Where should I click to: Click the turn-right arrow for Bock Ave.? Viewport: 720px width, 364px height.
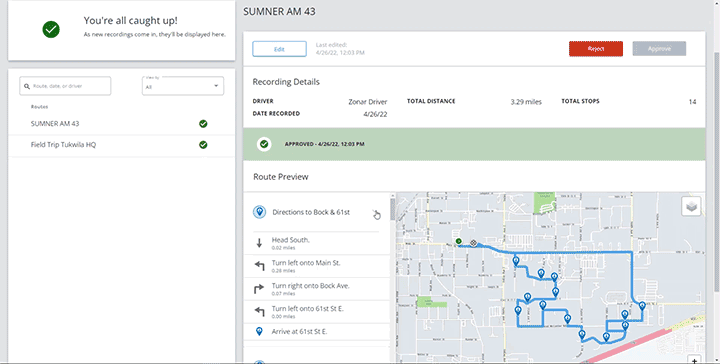point(259,289)
